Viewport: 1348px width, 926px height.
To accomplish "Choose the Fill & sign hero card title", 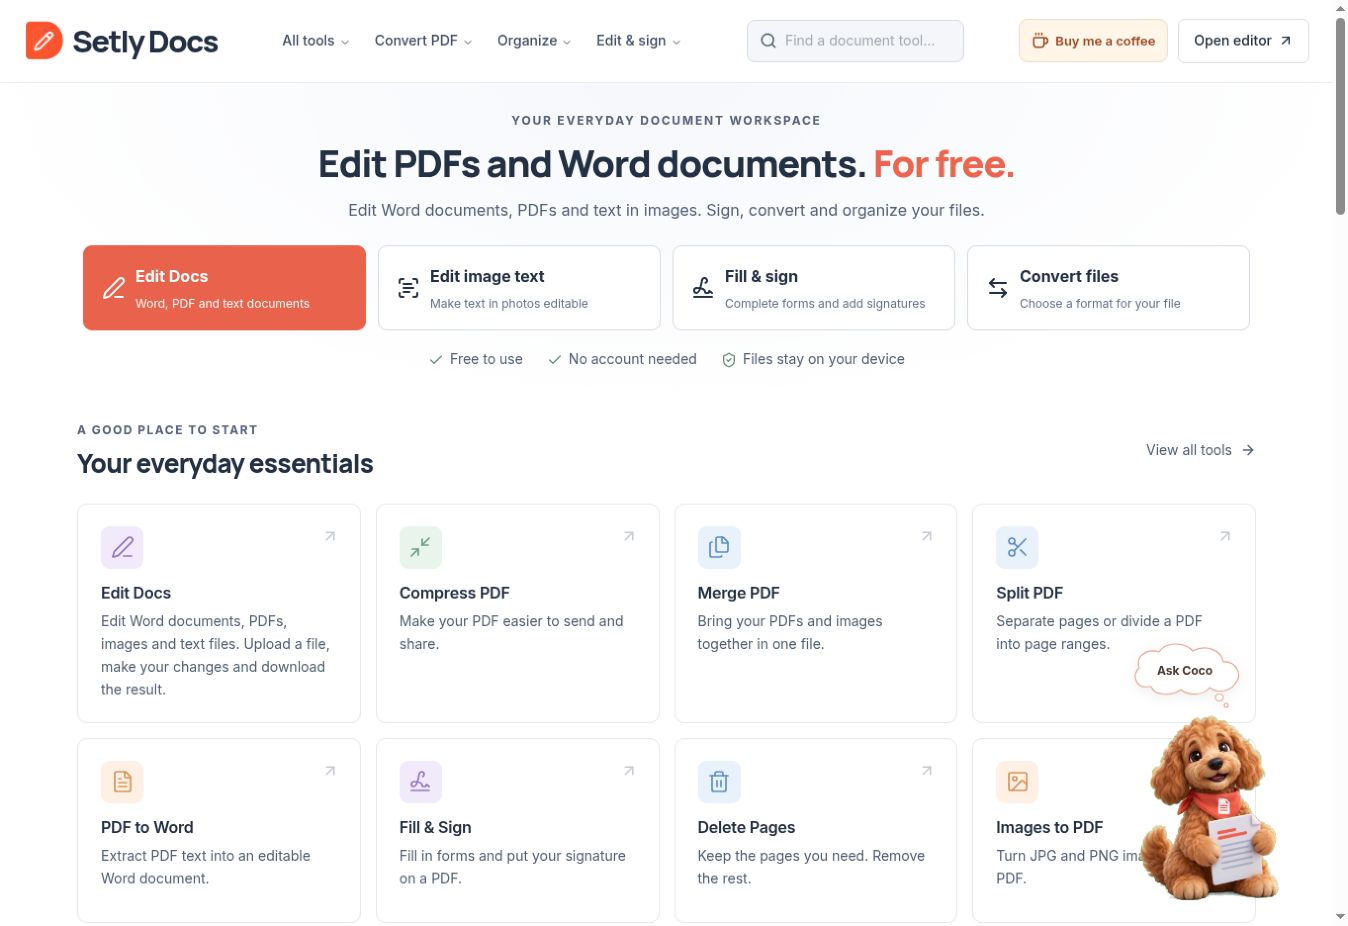I will click(x=761, y=277).
